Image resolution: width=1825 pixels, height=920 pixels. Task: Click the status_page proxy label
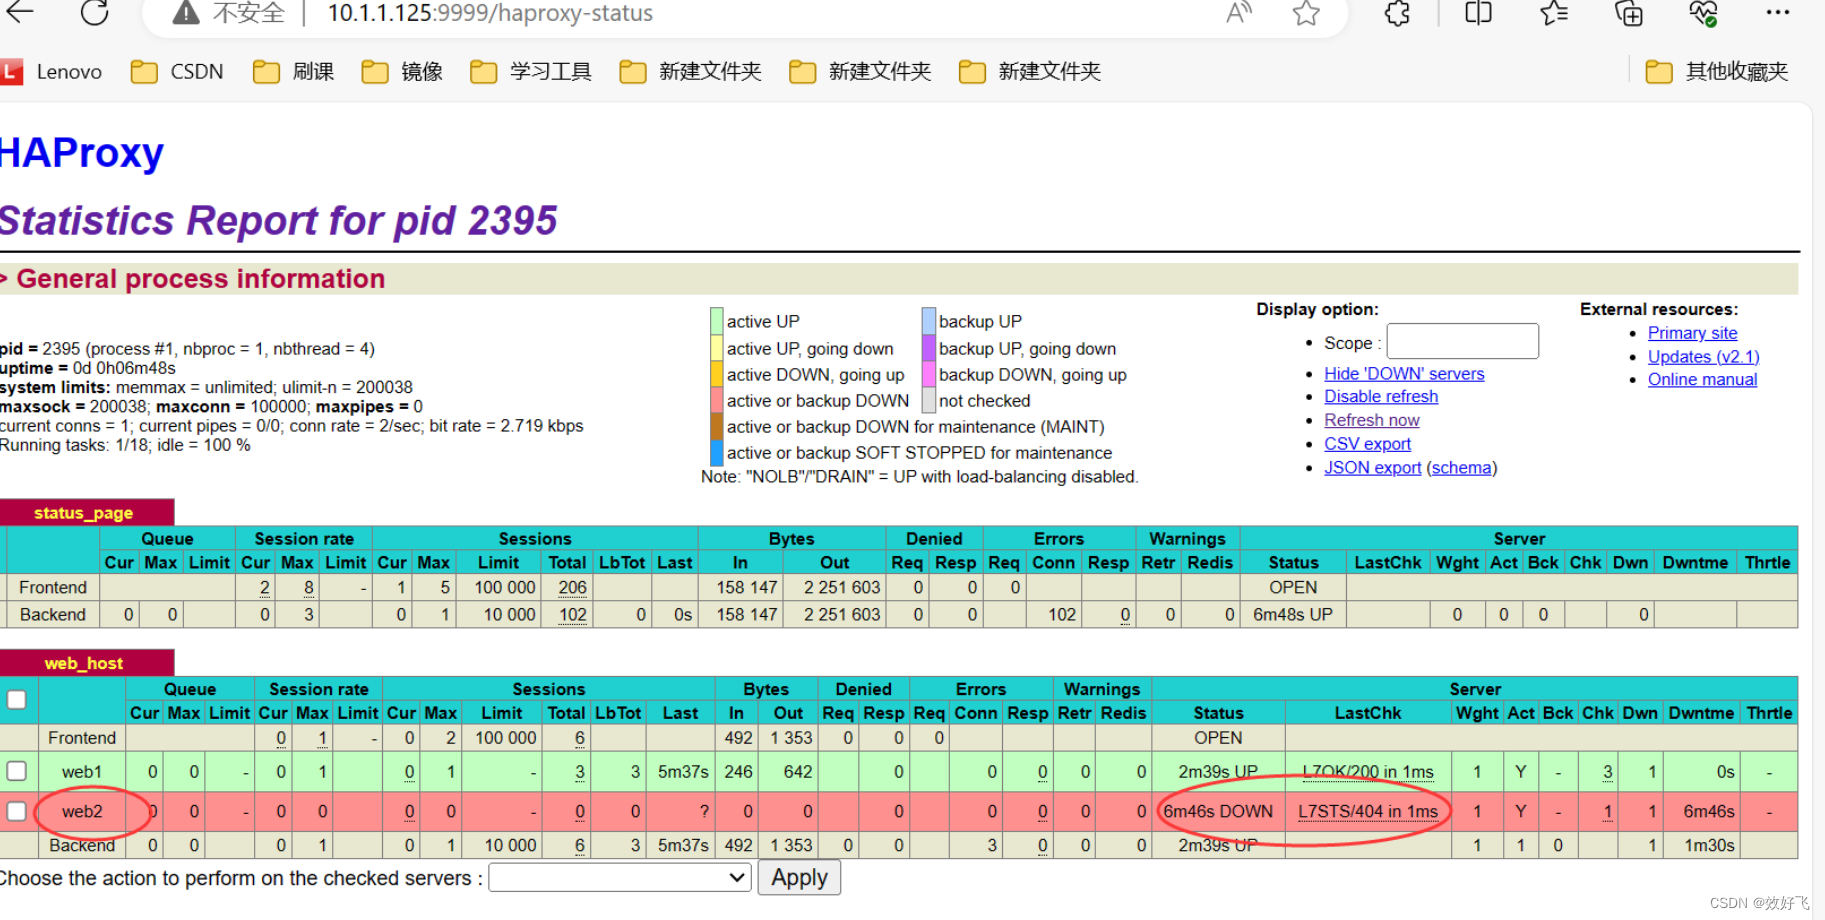click(83, 513)
